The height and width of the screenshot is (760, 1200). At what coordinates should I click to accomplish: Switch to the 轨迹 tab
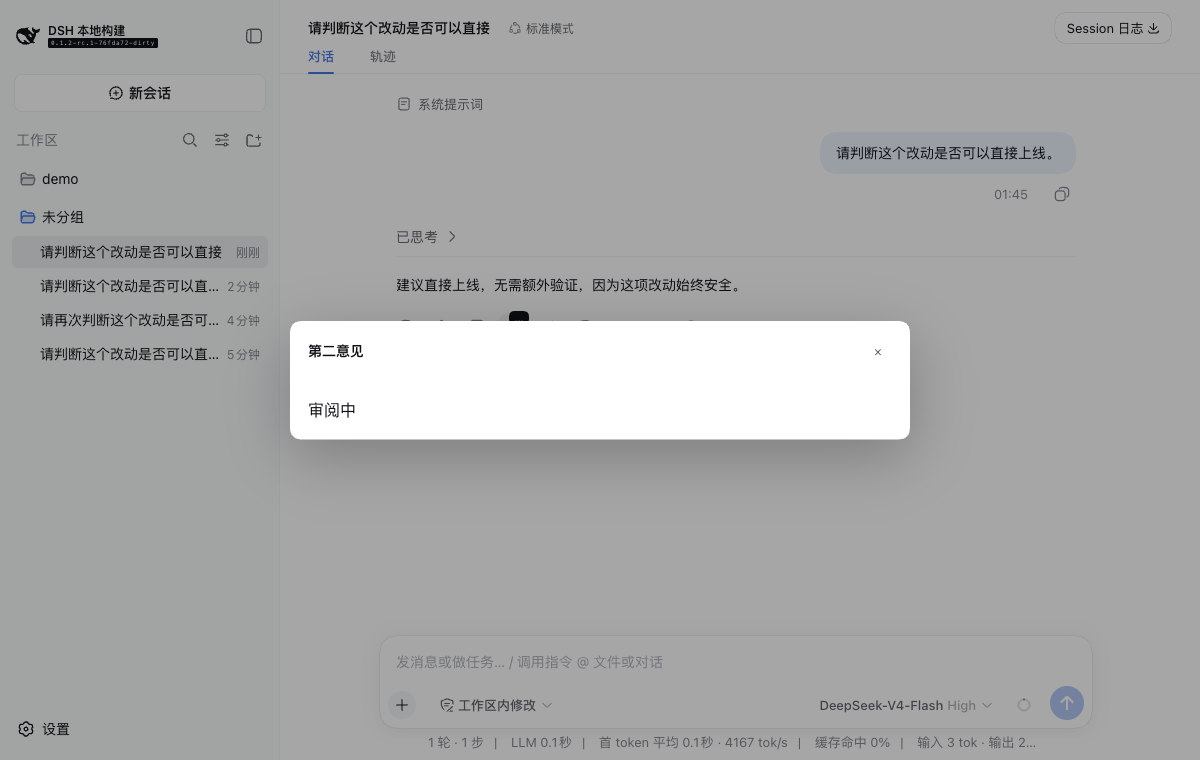(x=383, y=56)
